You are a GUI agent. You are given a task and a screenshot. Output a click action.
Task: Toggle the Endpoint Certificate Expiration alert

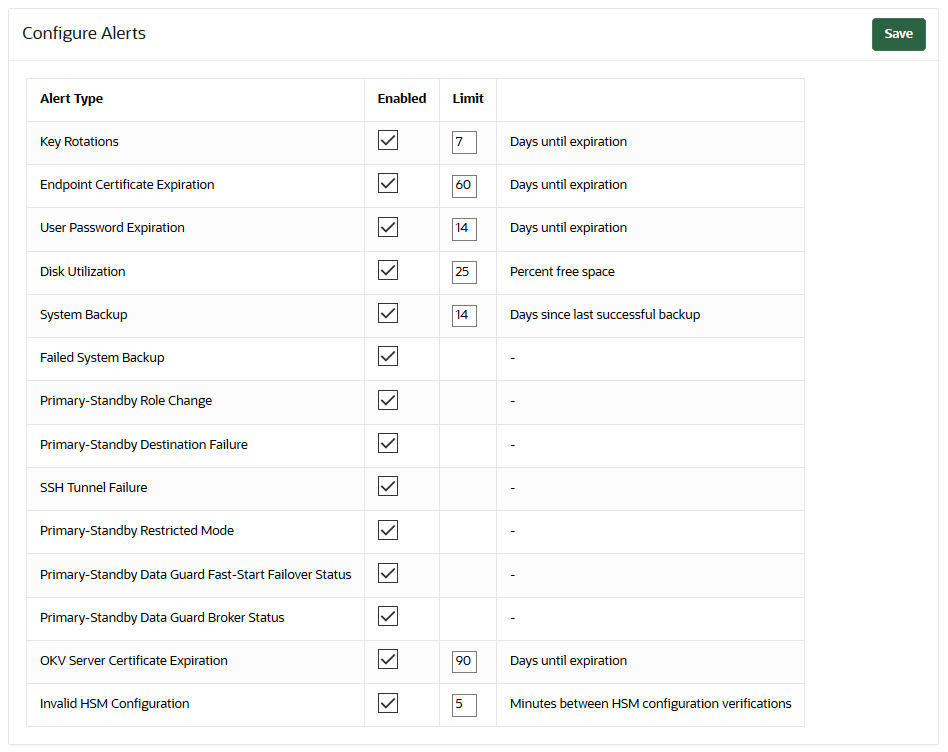pos(387,184)
